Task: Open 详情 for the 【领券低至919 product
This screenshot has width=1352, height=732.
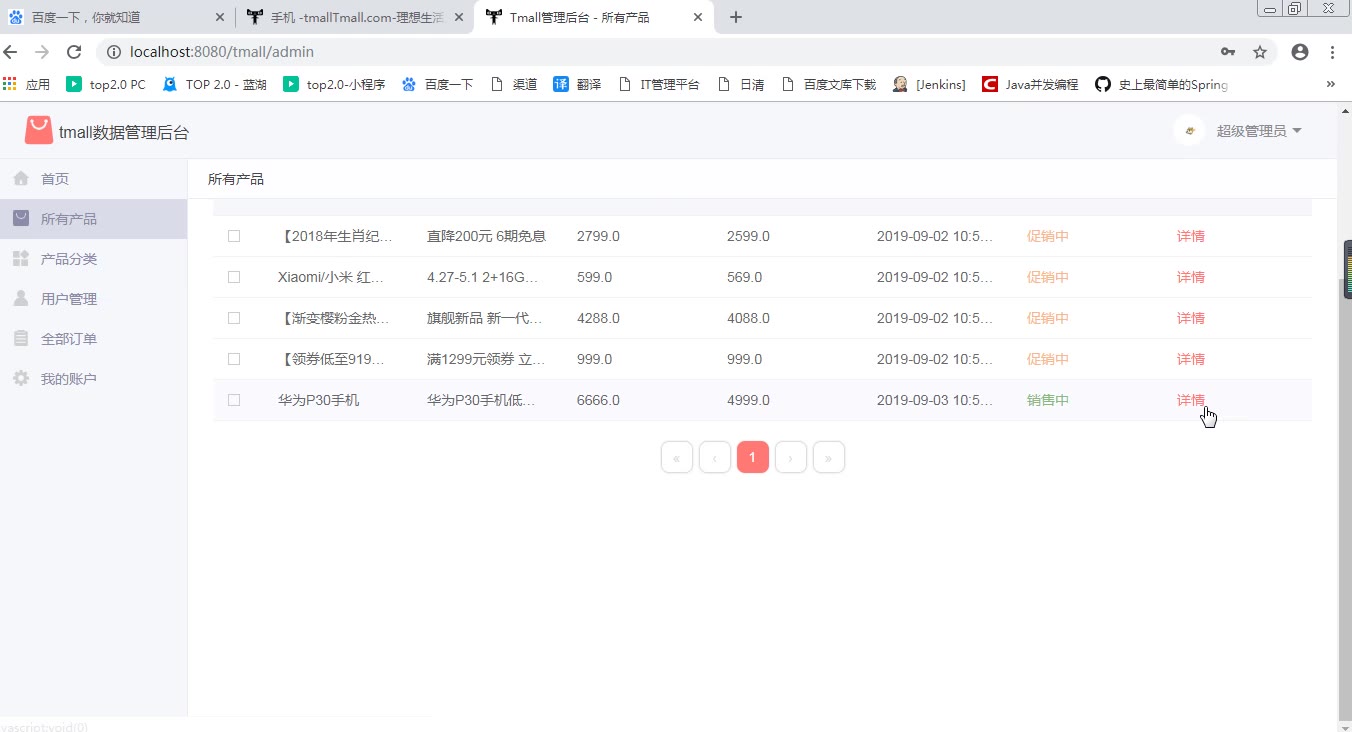Action: [1191, 359]
